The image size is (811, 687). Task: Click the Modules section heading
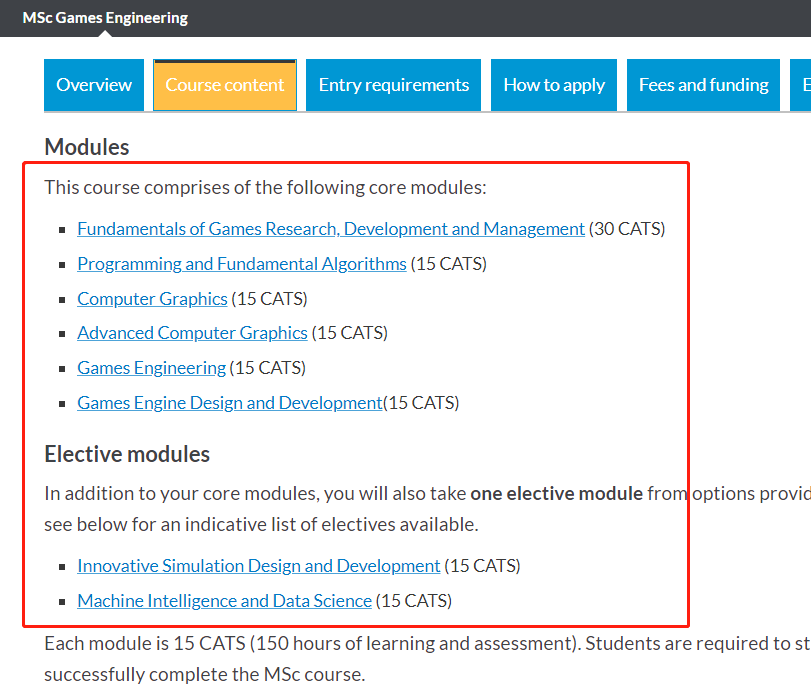pyautogui.click(x=87, y=147)
